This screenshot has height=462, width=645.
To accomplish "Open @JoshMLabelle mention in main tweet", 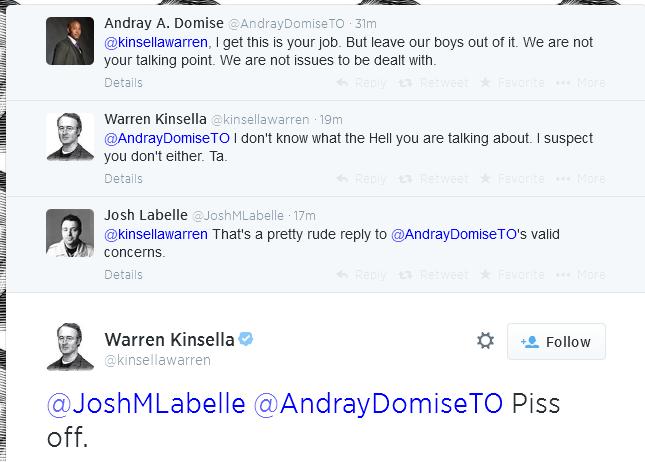I will (146, 405).
